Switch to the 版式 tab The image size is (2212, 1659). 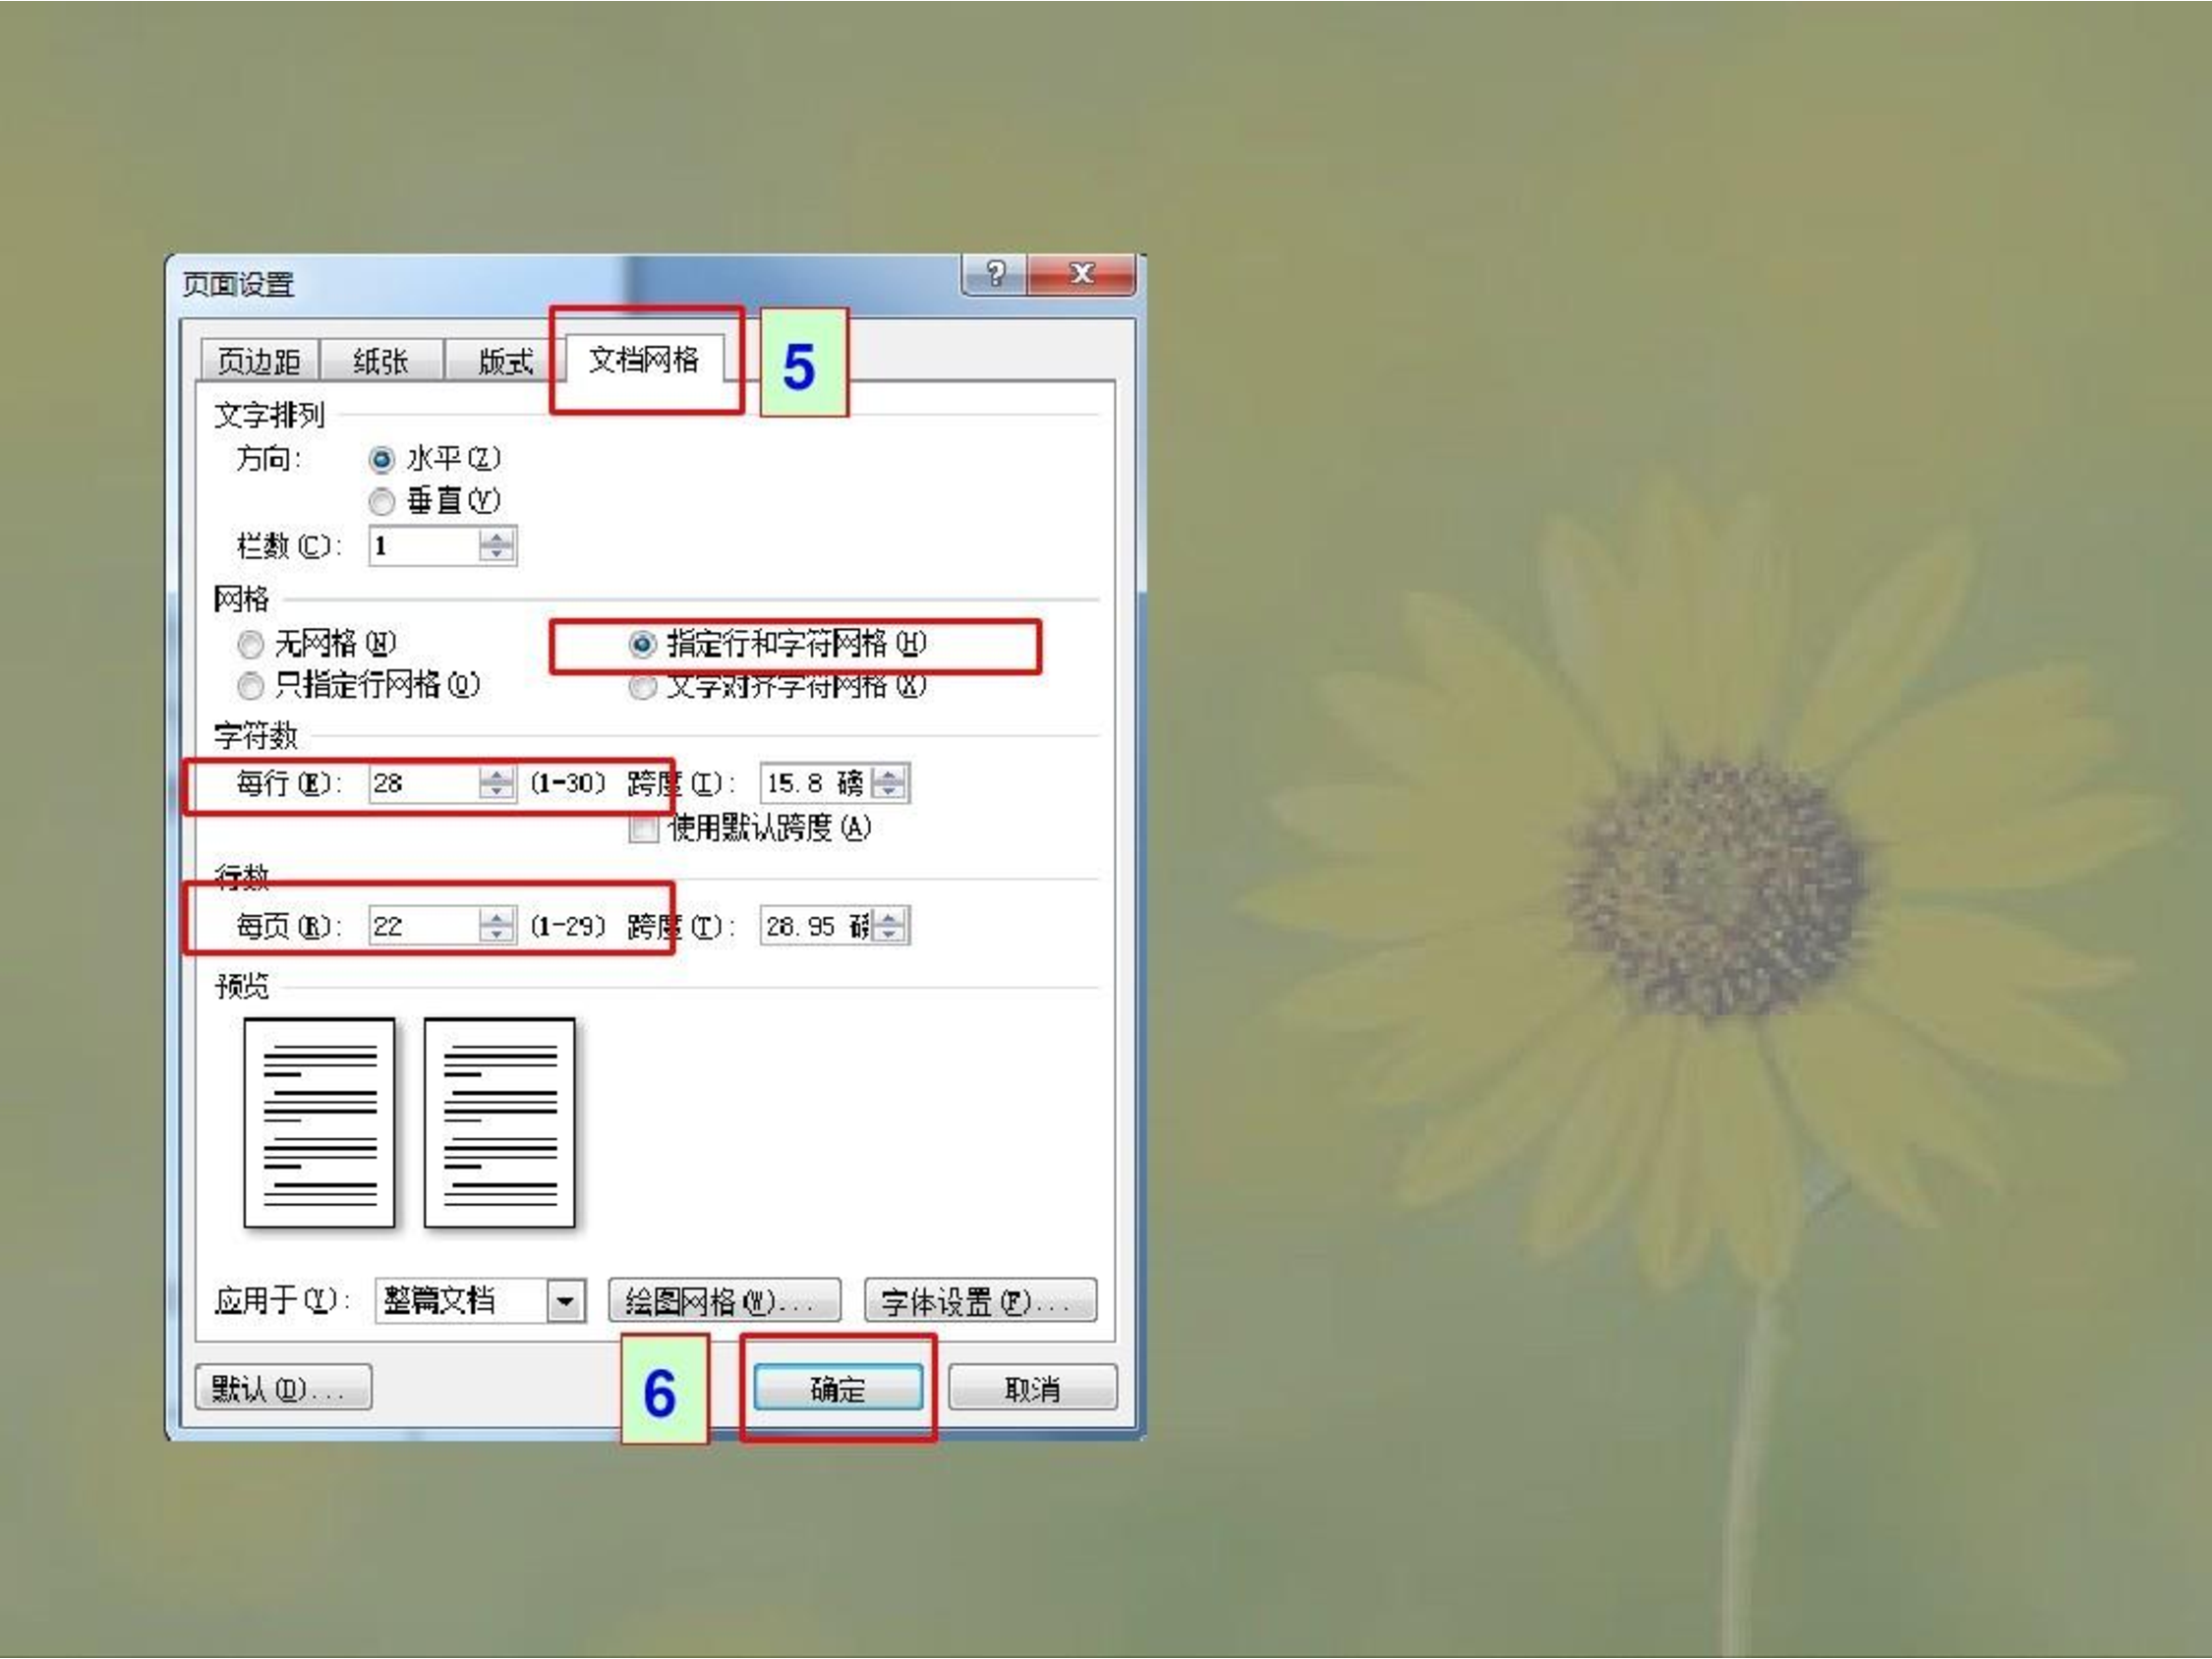click(505, 362)
